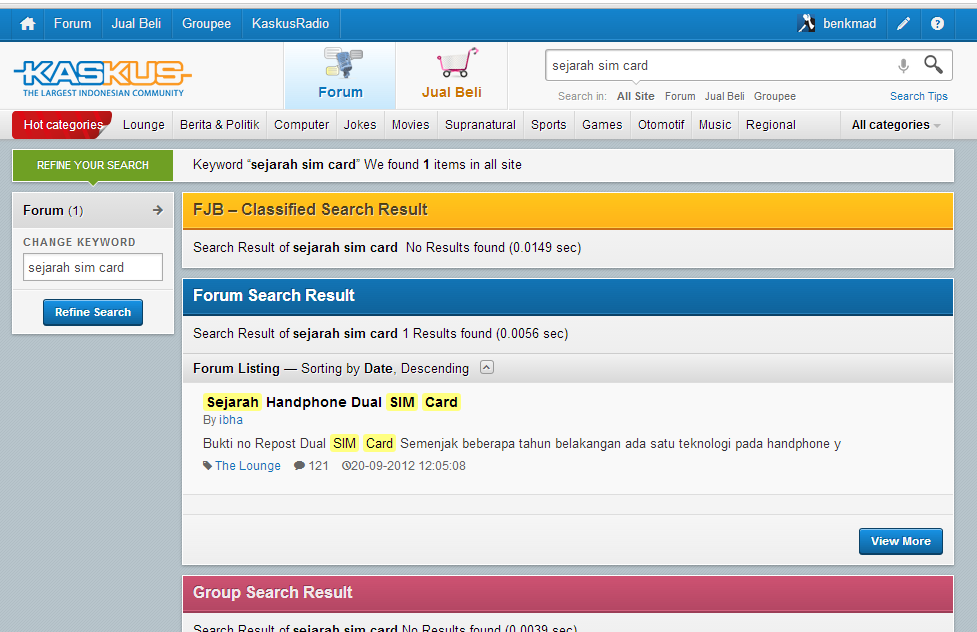Click the benkmad user avatar icon
The width and height of the screenshot is (977, 632).
click(x=806, y=24)
